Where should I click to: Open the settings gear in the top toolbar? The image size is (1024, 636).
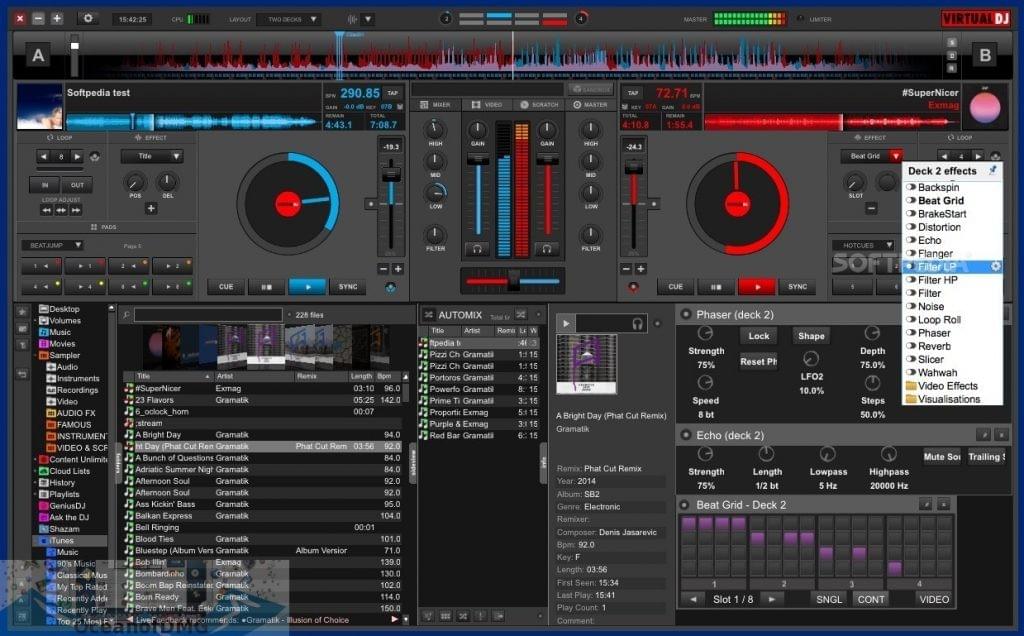tap(88, 17)
